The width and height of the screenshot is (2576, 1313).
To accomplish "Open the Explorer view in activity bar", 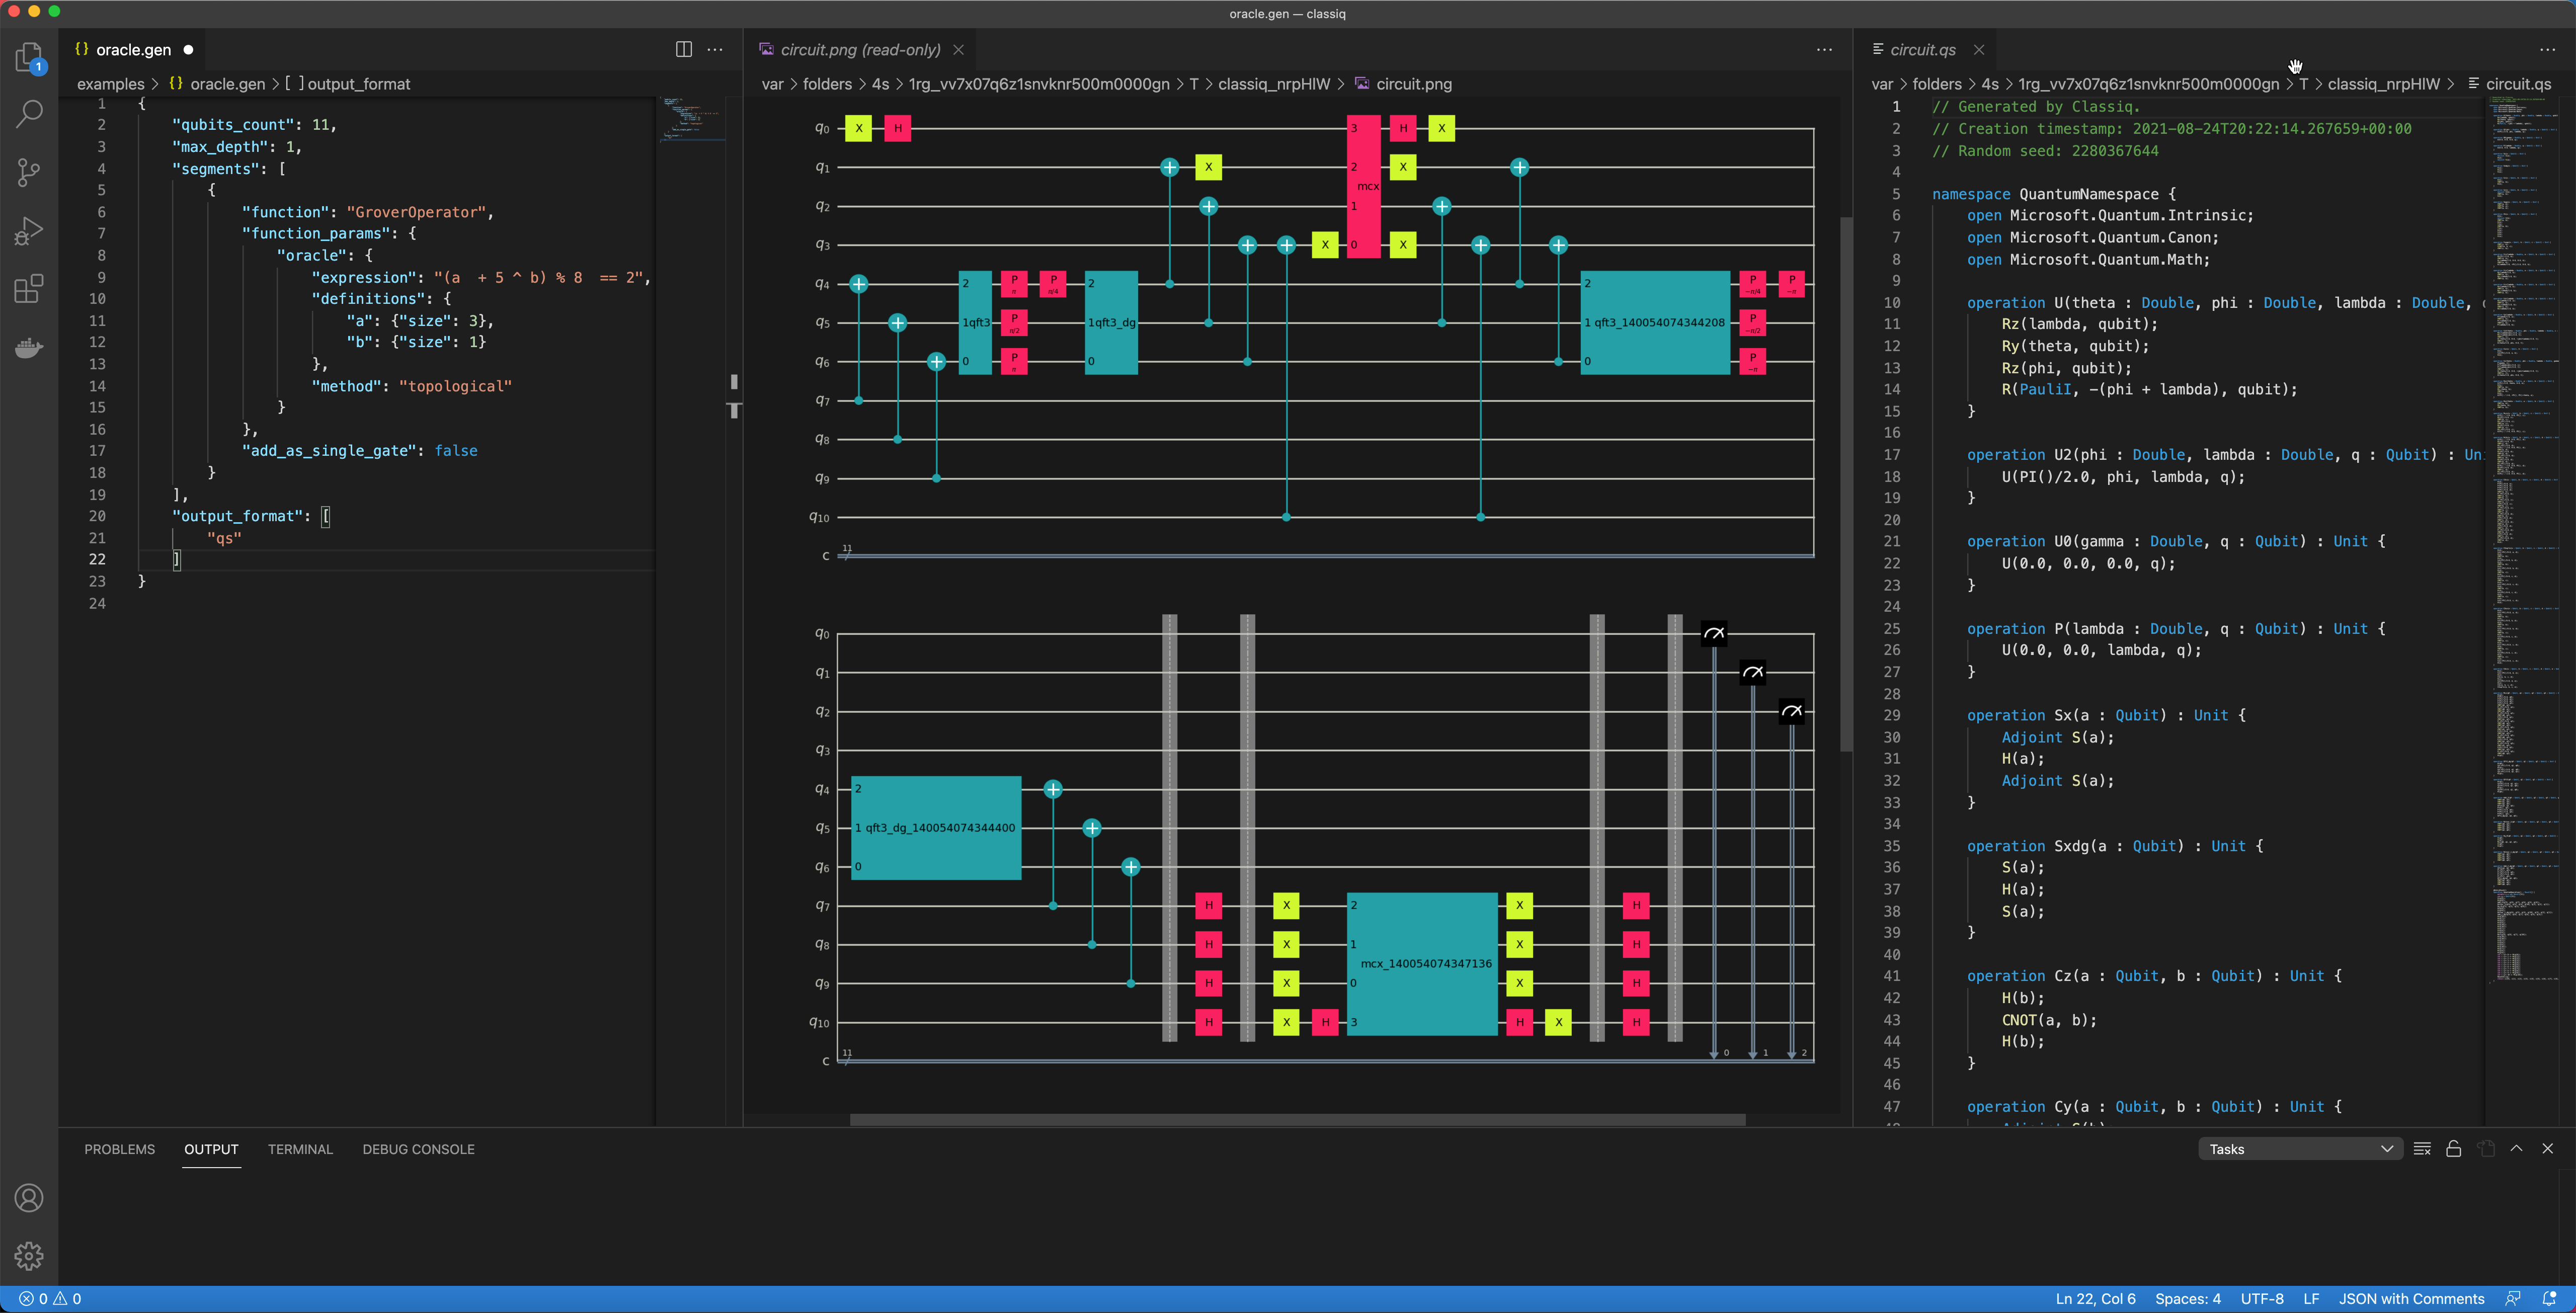I will [x=29, y=57].
